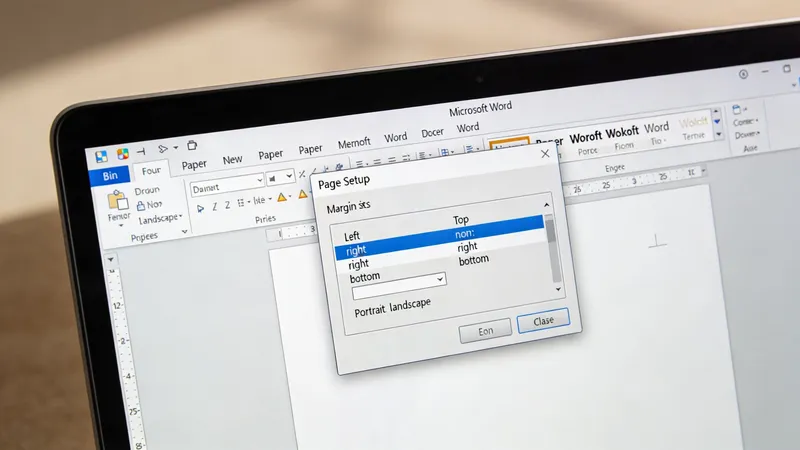Collapse the Margin section chevron
Viewport: 800px width, 450px height.
[546, 205]
